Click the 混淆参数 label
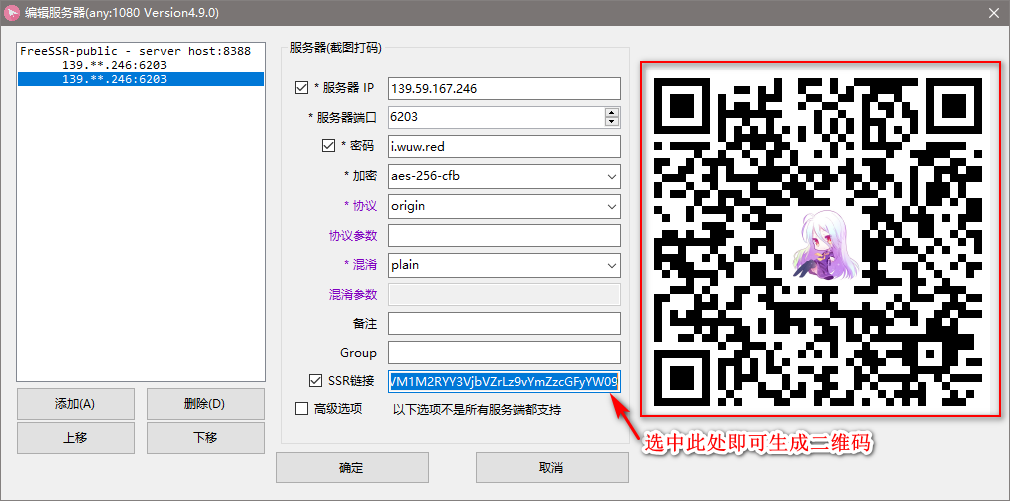This screenshot has height=501, width=1010. pyautogui.click(x=352, y=294)
